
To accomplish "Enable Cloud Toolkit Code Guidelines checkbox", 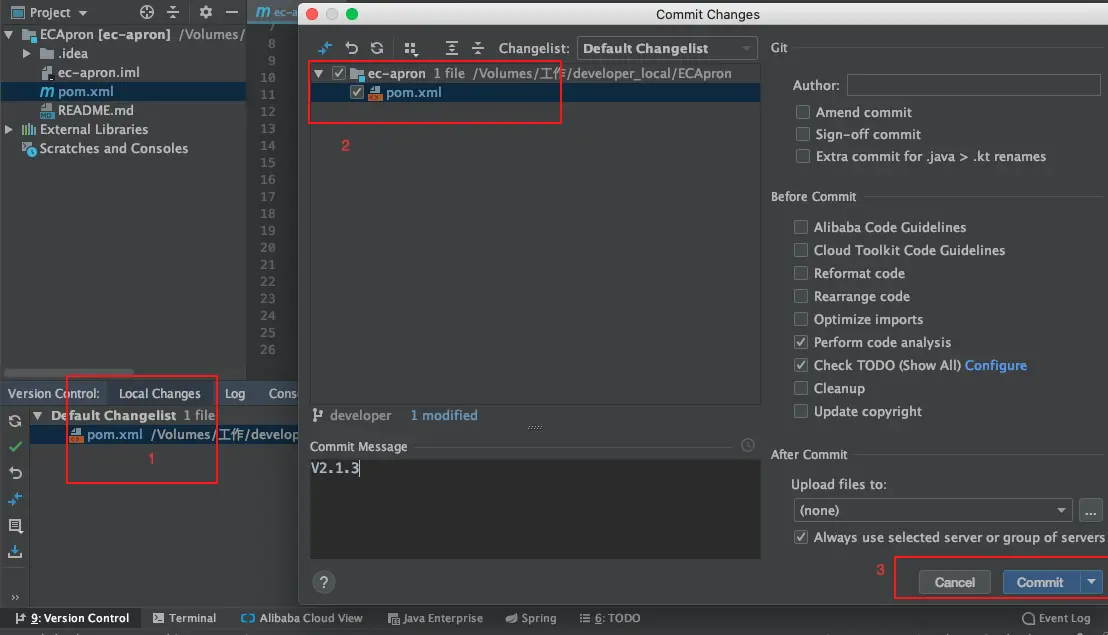I will 801,250.
